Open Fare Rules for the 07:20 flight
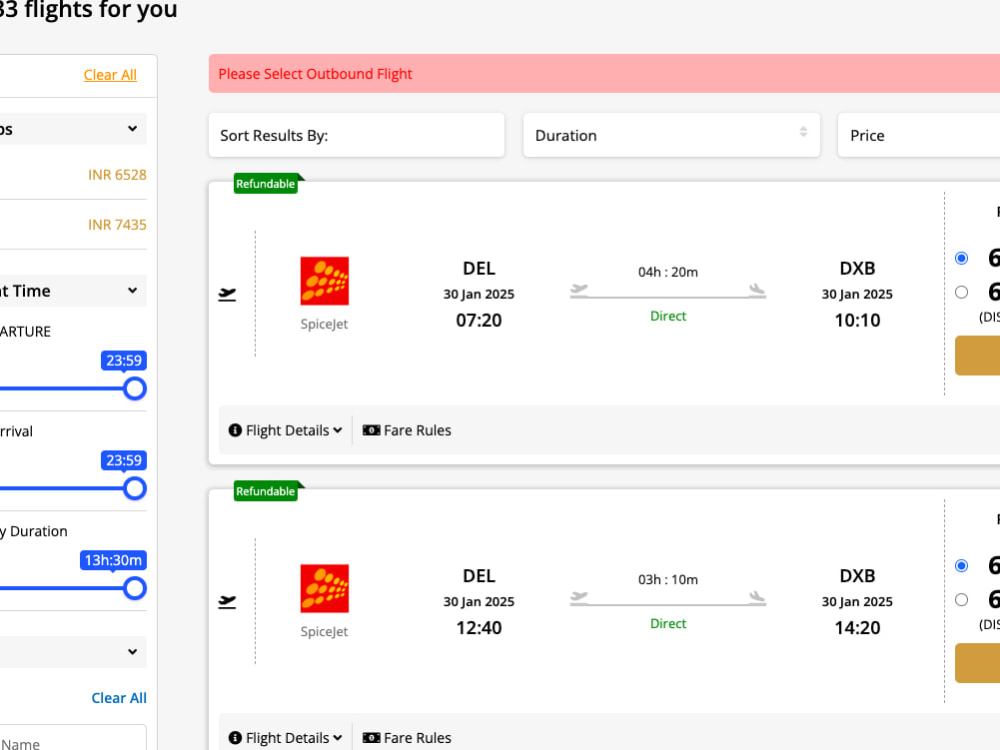 click(407, 430)
